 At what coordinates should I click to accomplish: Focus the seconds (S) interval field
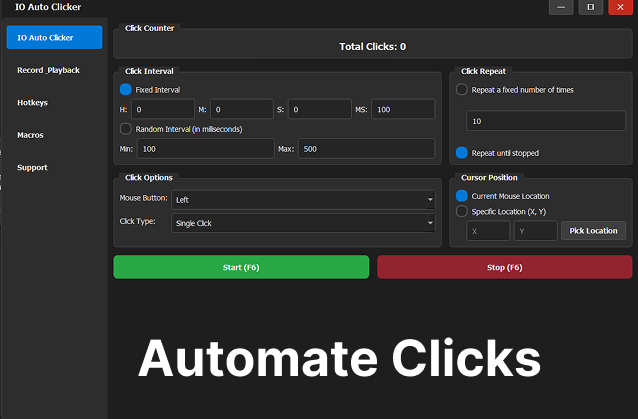coord(320,109)
